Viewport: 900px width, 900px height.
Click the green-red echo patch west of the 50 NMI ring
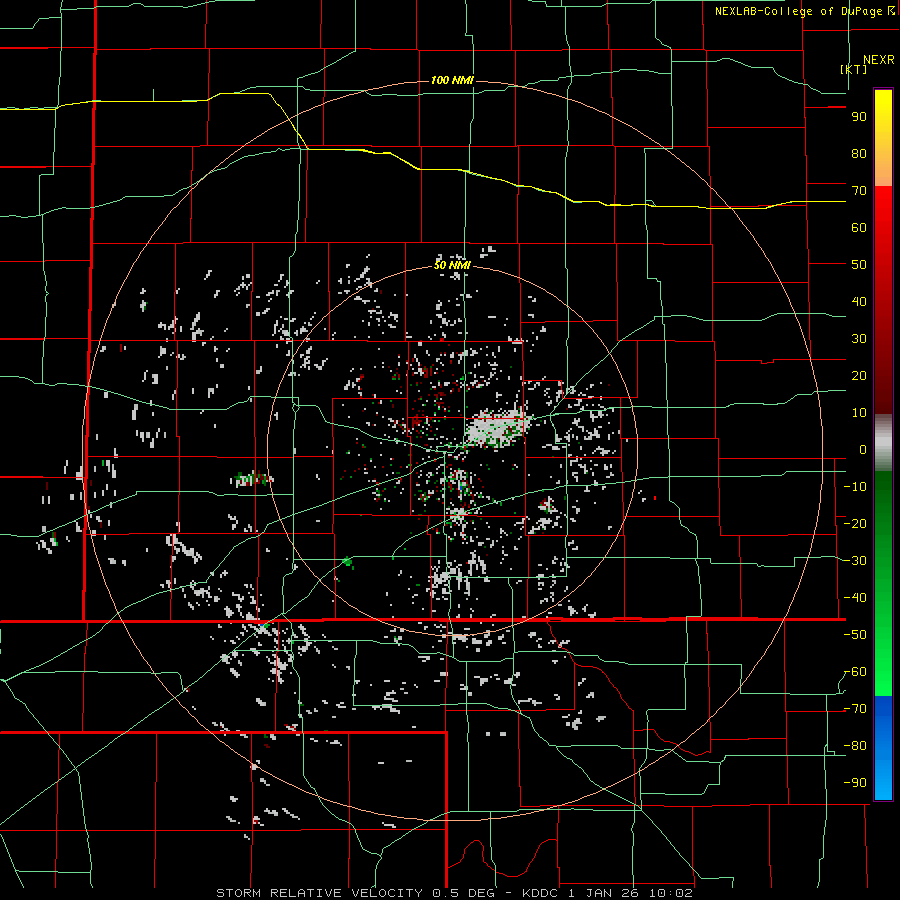252,478
